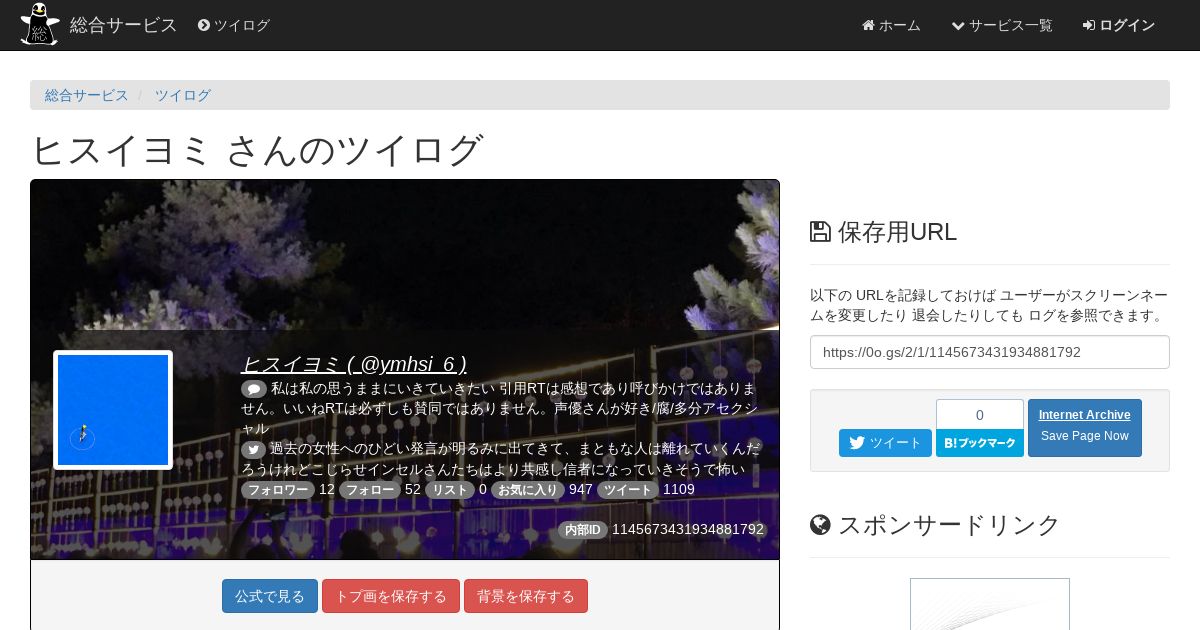The image size is (1200, 630).
Task: Expand the サービス一覧 dropdown menu
Action: 1002,25
